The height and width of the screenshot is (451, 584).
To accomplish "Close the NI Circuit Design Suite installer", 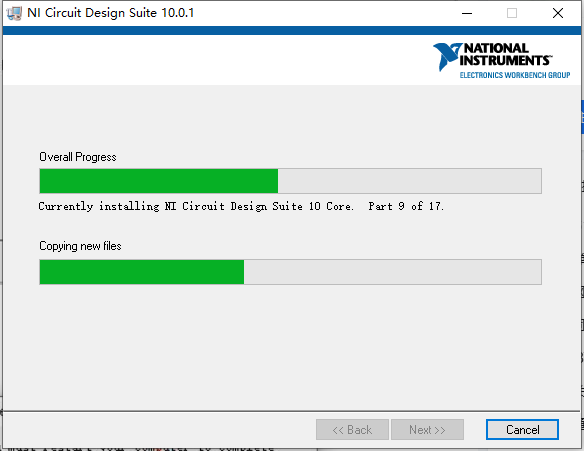I will (x=558, y=13).
